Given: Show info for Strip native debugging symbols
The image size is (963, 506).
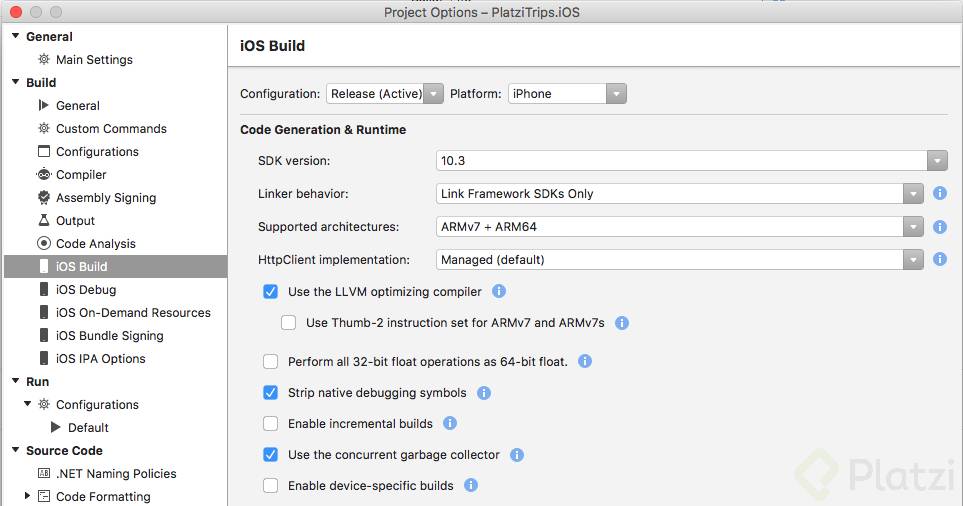Looking at the screenshot, I should click(x=484, y=392).
